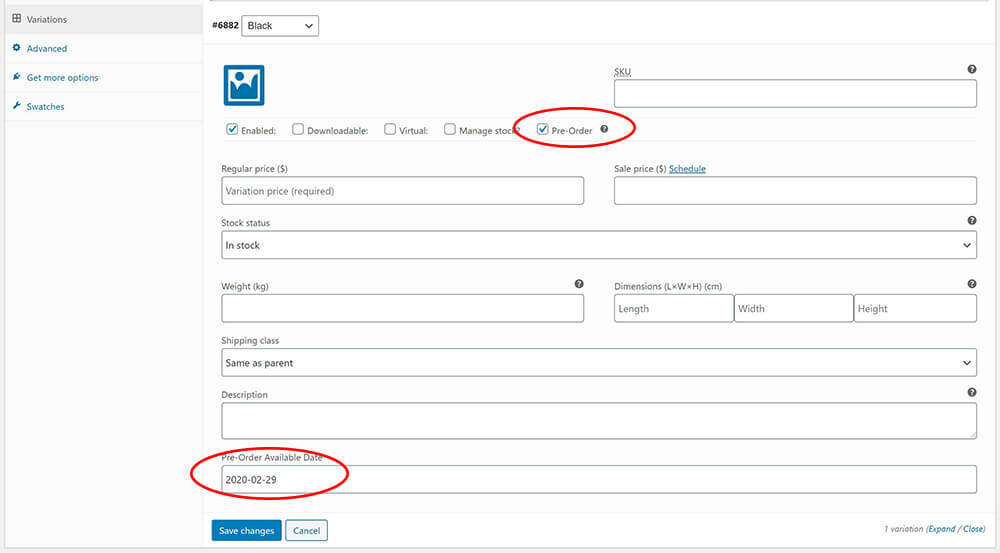
Task: Open the Swatches tab
Action: [x=45, y=106]
